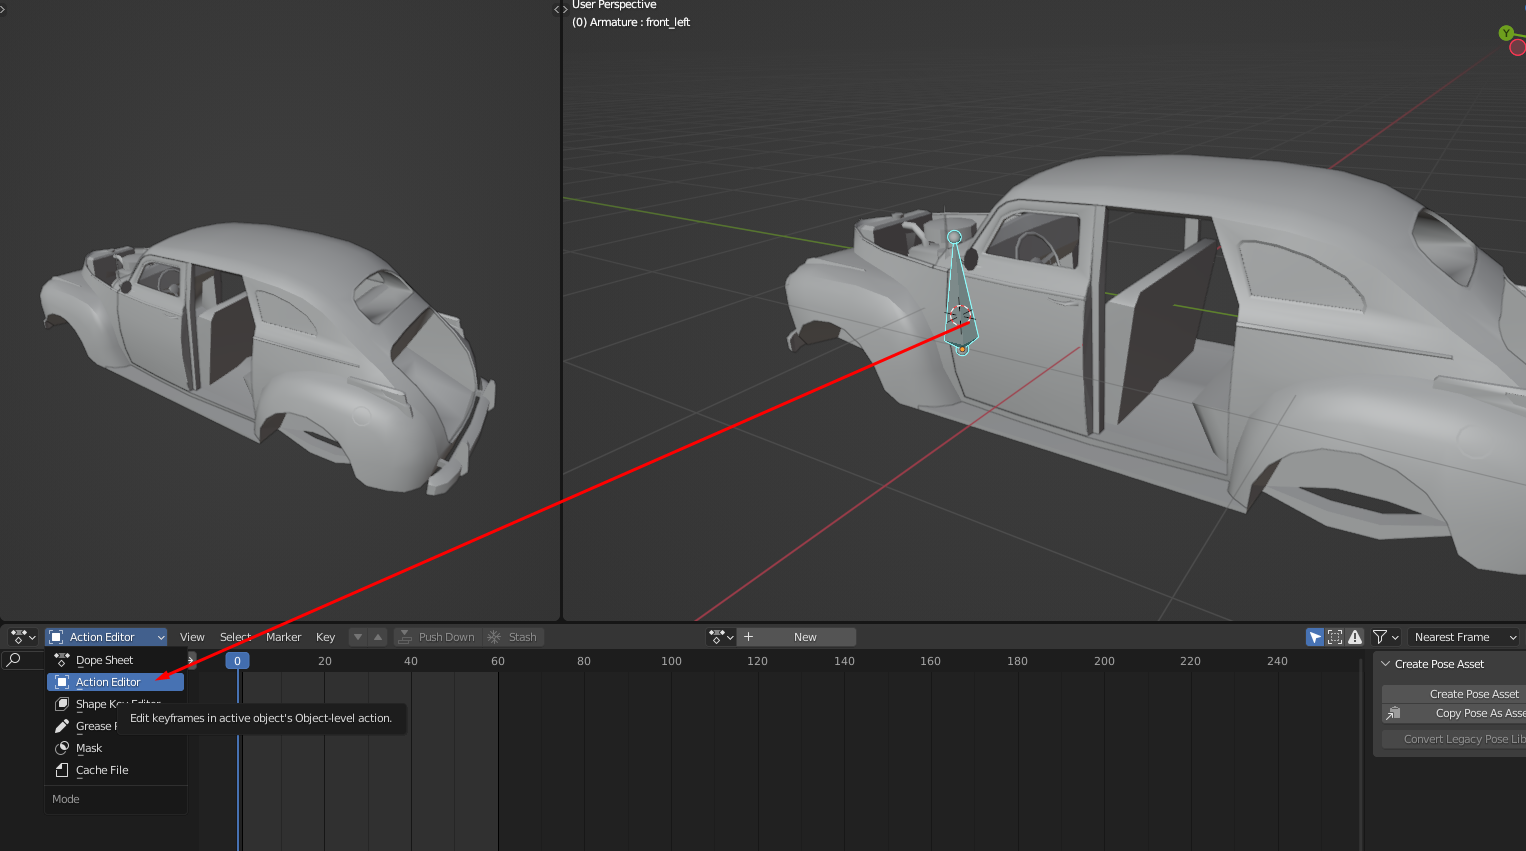Click the channel search field
1526x851 pixels.
click(25, 660)
